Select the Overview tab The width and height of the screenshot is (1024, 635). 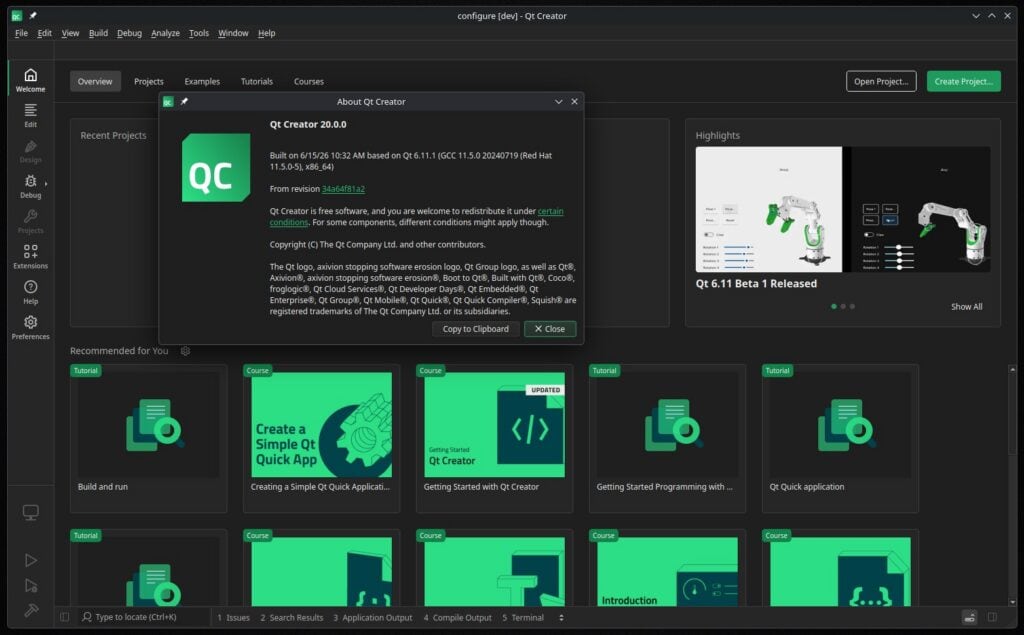[x=95, y=82]
